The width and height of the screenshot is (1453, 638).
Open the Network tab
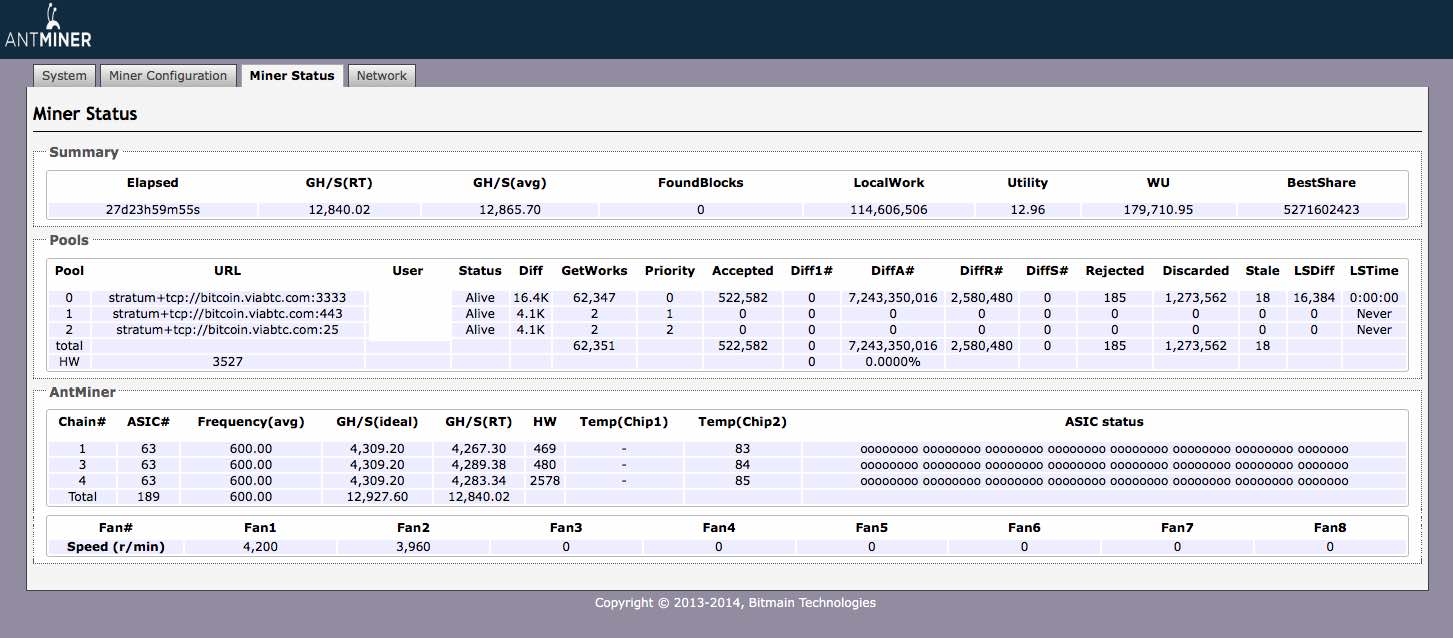click(381, 76)
